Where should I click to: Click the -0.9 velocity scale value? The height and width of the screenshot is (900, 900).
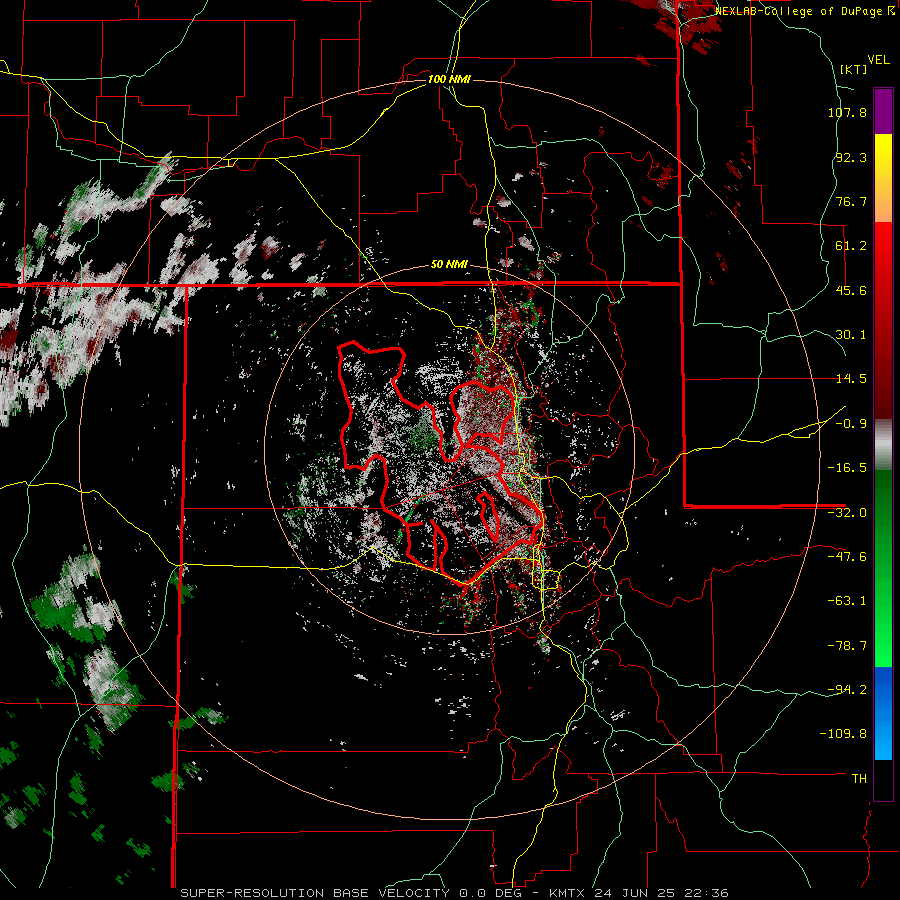pos(851,424)
